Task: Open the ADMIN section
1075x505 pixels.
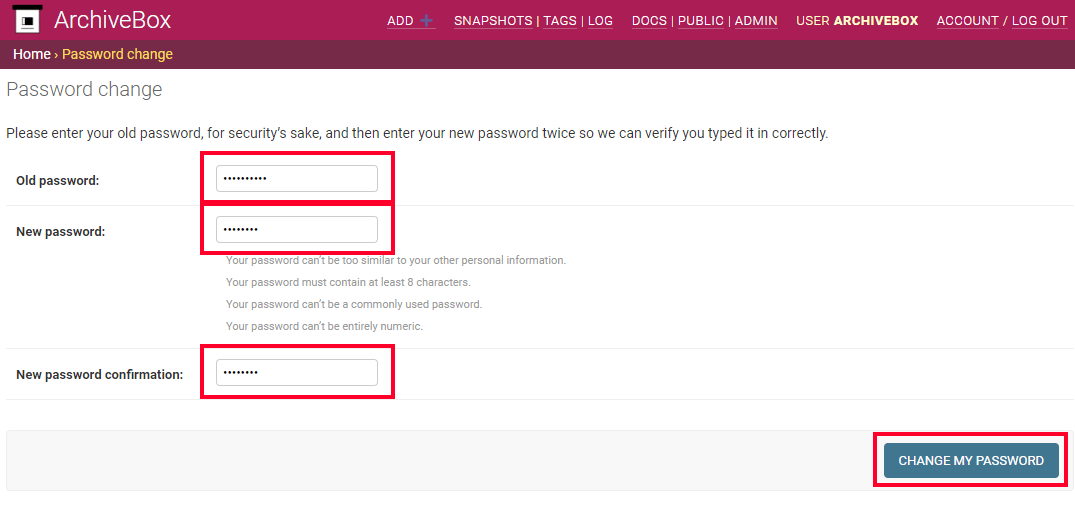Action: click(x=756, y=21)
